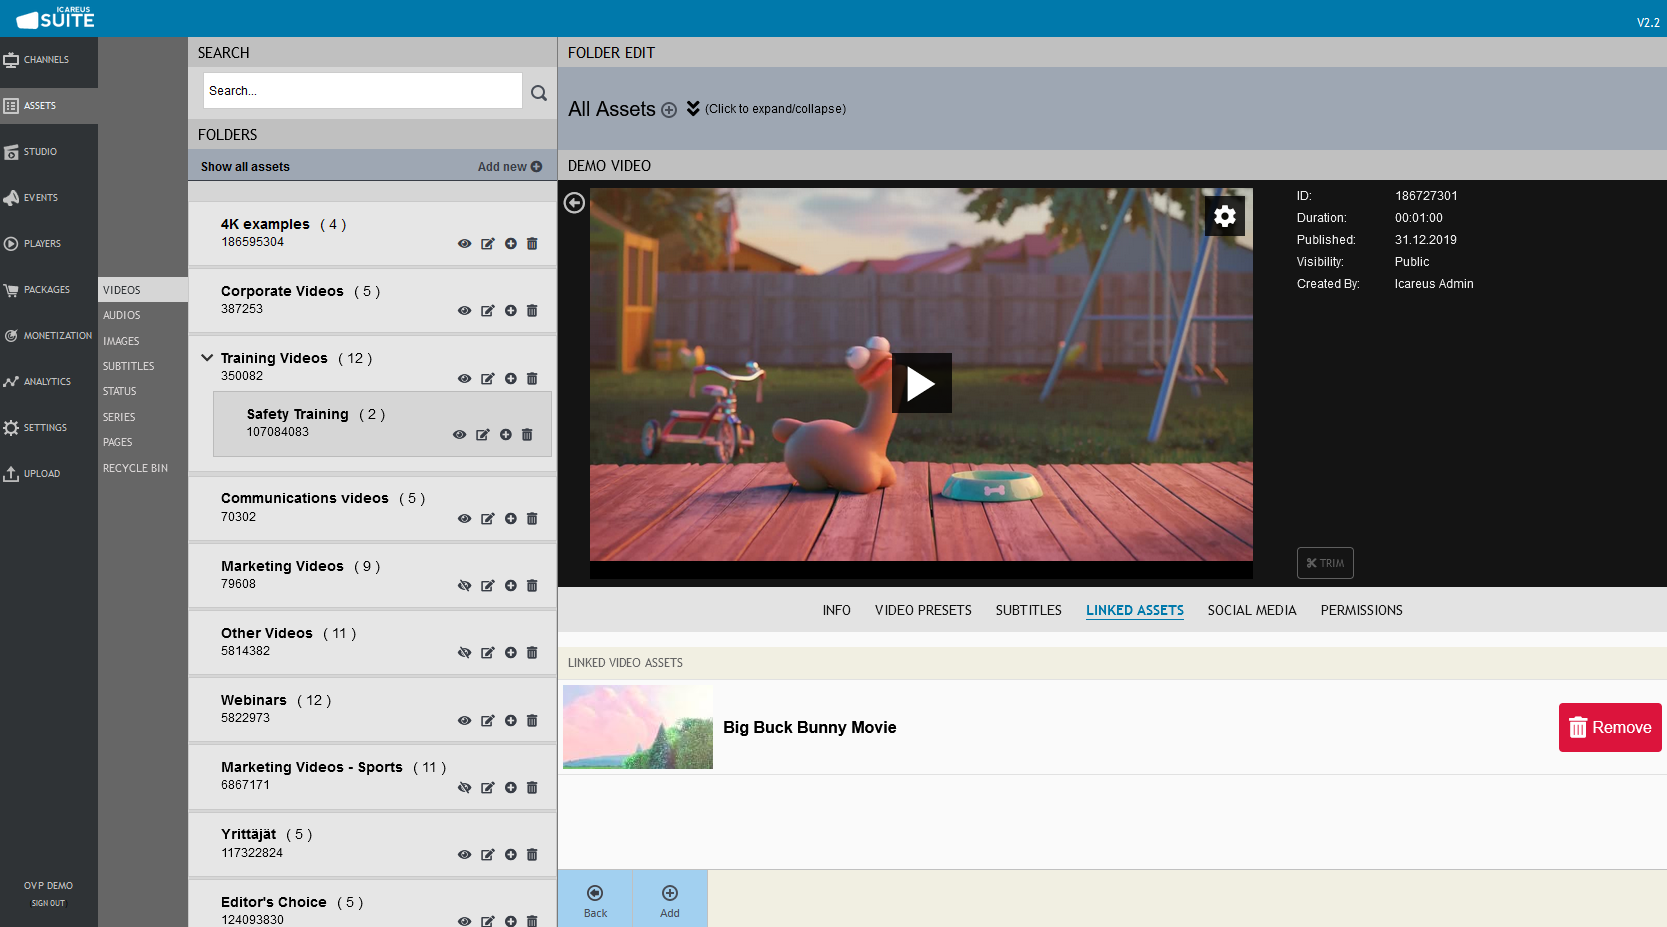Image resolution: width=1667 pixels, height=927 pixels.
Task: Open the Video Presets tab
Action: pyautogui.click(x=922, y=610)
